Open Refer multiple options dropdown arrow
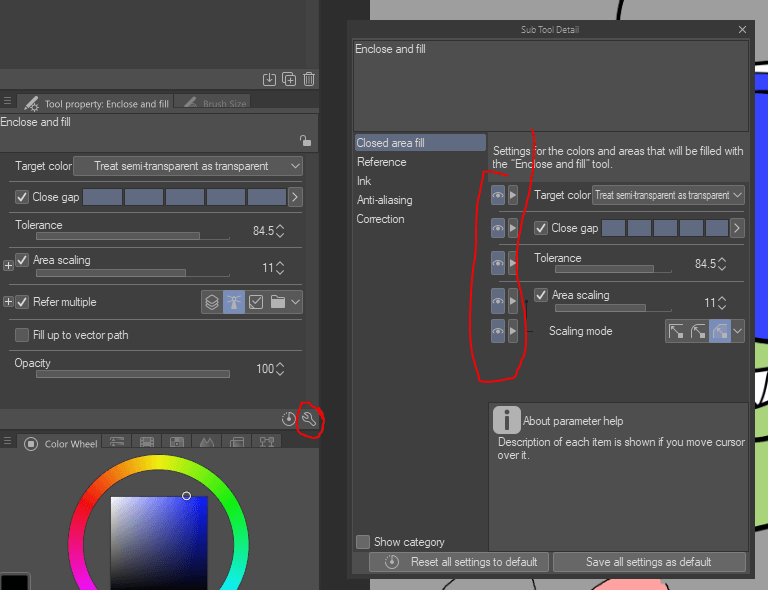The width and height of the screenshot is (768, 590). [x=295, y=302]
